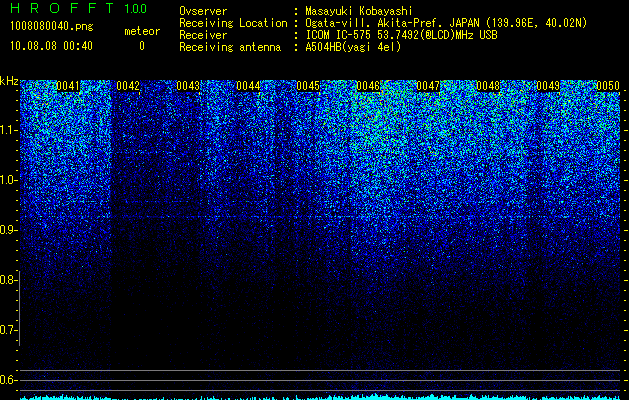Click the Ovserver label
Viewport: 629px width, 400px height.
pos(203,11)
